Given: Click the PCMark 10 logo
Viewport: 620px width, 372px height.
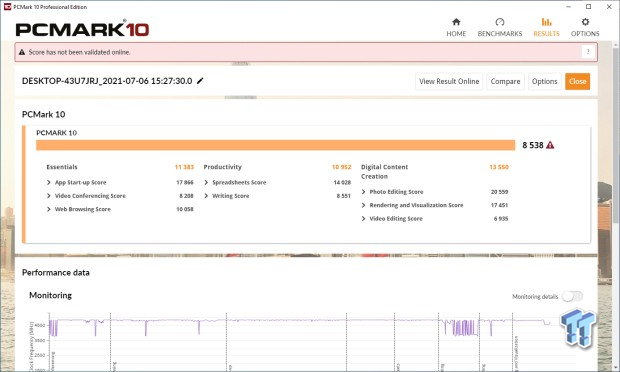Looking at the screenshot, I should pos(82,28).
